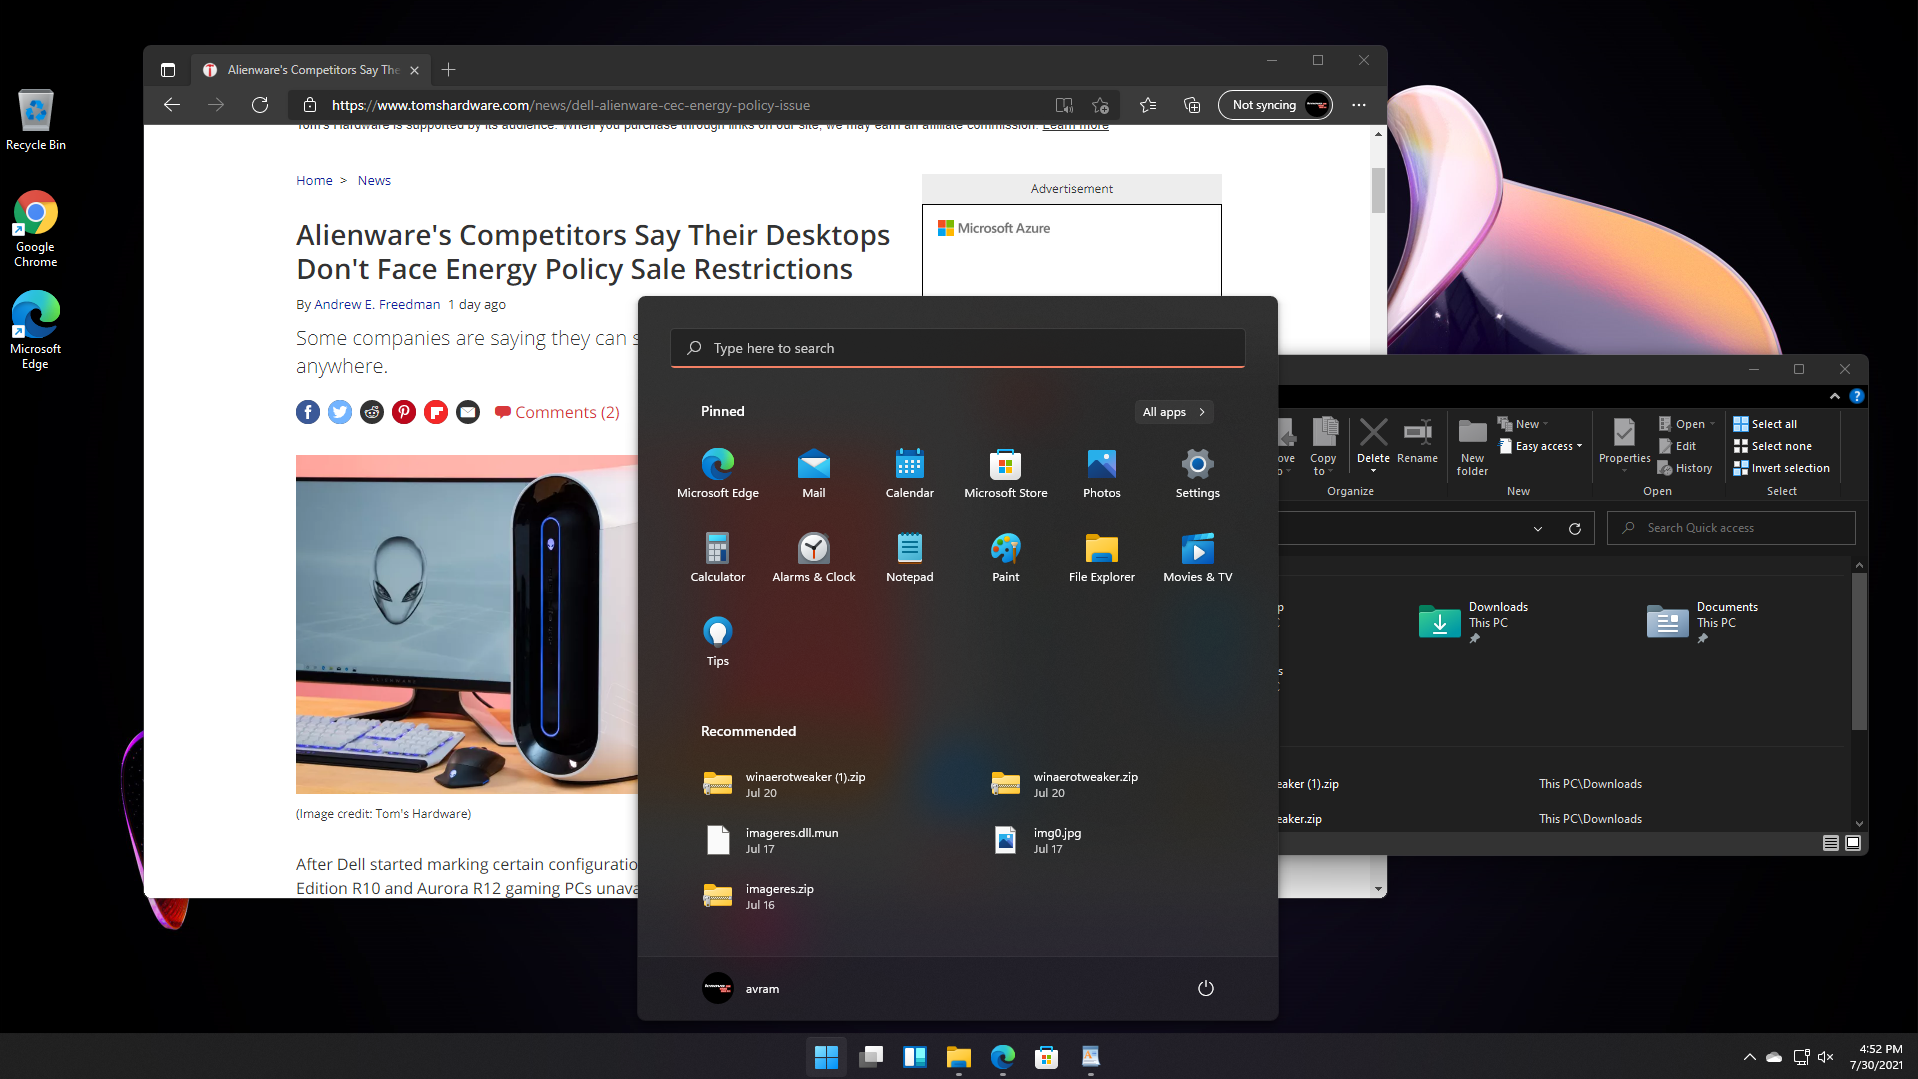The height and width of the screenshot is (1079, 1918).
Task: Open Microsoft Store pinned app
Action: (x=1006, y=473)
